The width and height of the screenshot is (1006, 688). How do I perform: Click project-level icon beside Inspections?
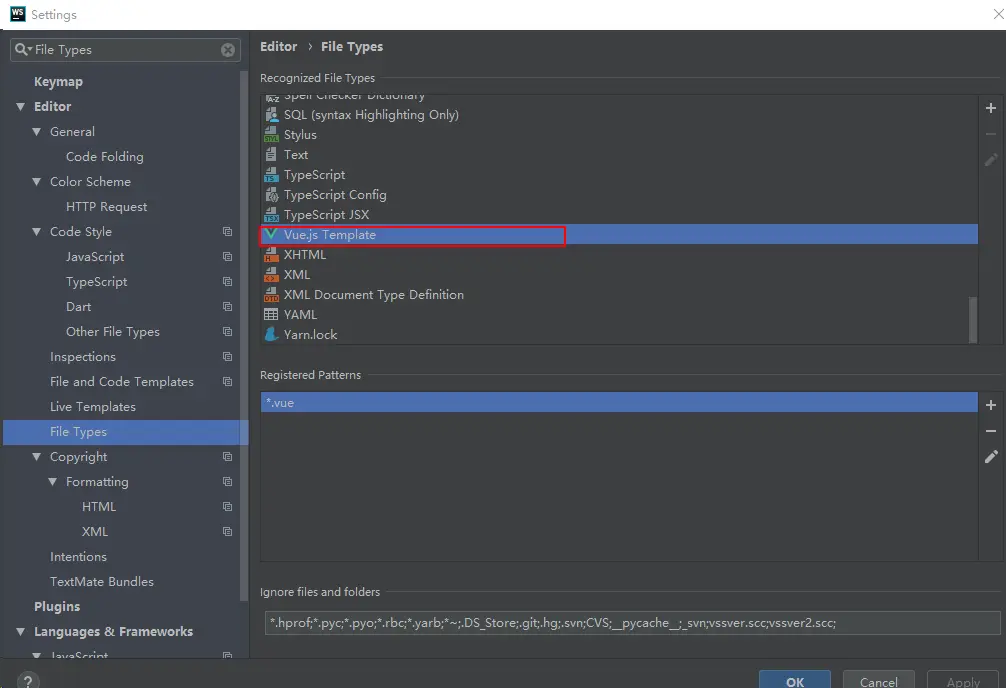[227, 357]
